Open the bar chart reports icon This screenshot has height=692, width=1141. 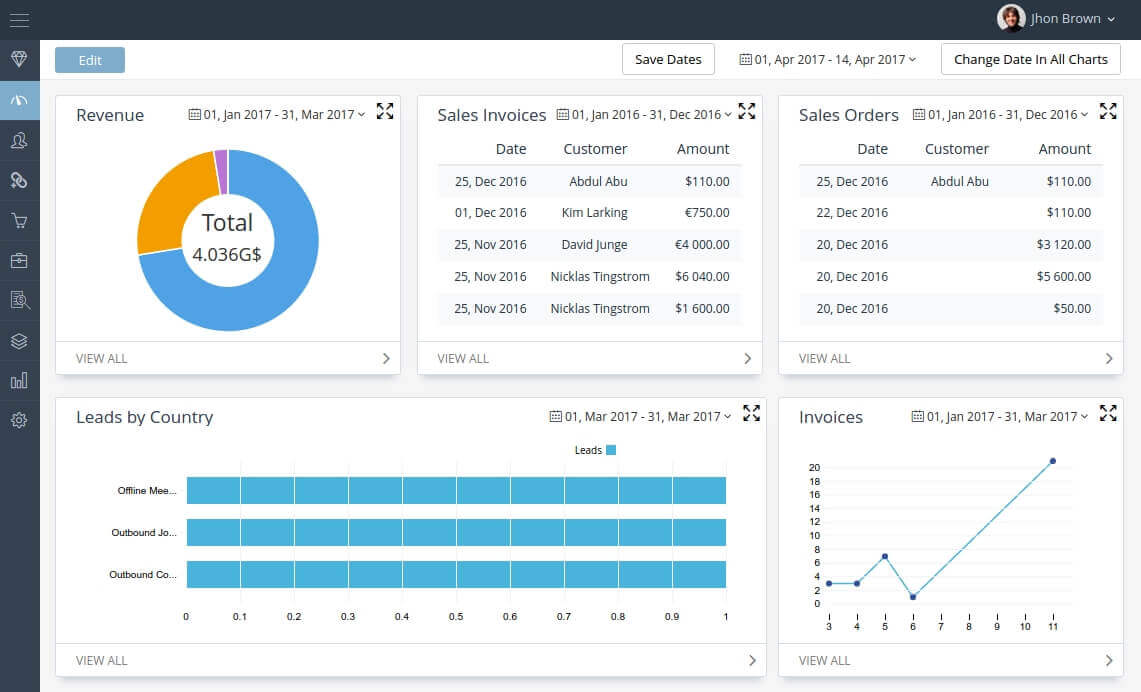coord(19,380)
